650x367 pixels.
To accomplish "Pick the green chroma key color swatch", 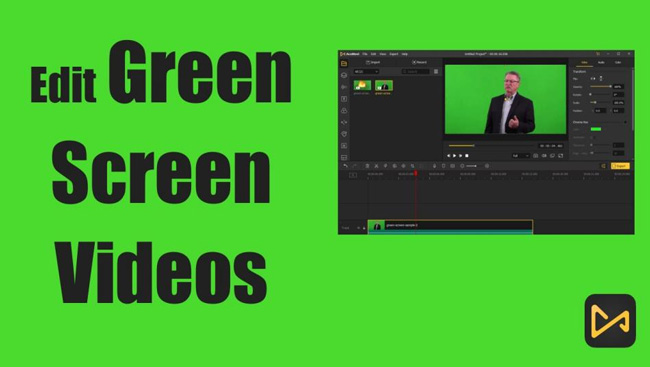I will click(x=596, y=129).
